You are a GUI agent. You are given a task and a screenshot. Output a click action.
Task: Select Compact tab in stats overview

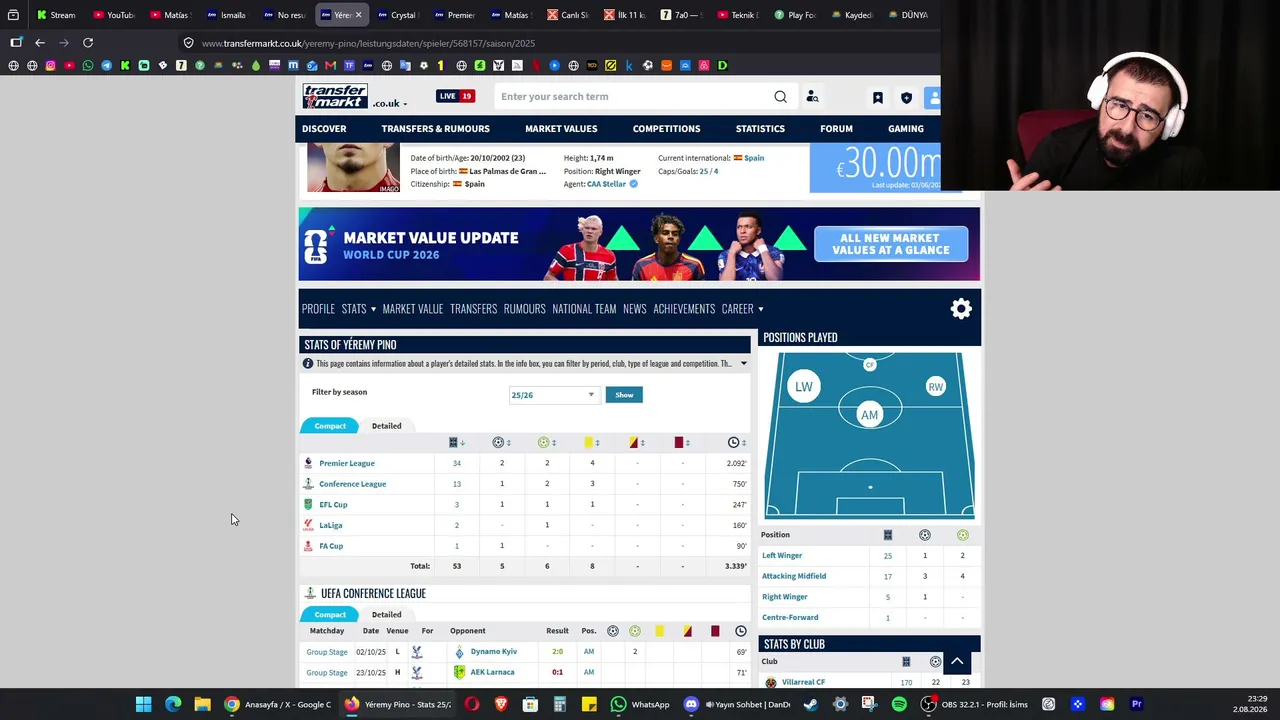(x=330, y=426)
